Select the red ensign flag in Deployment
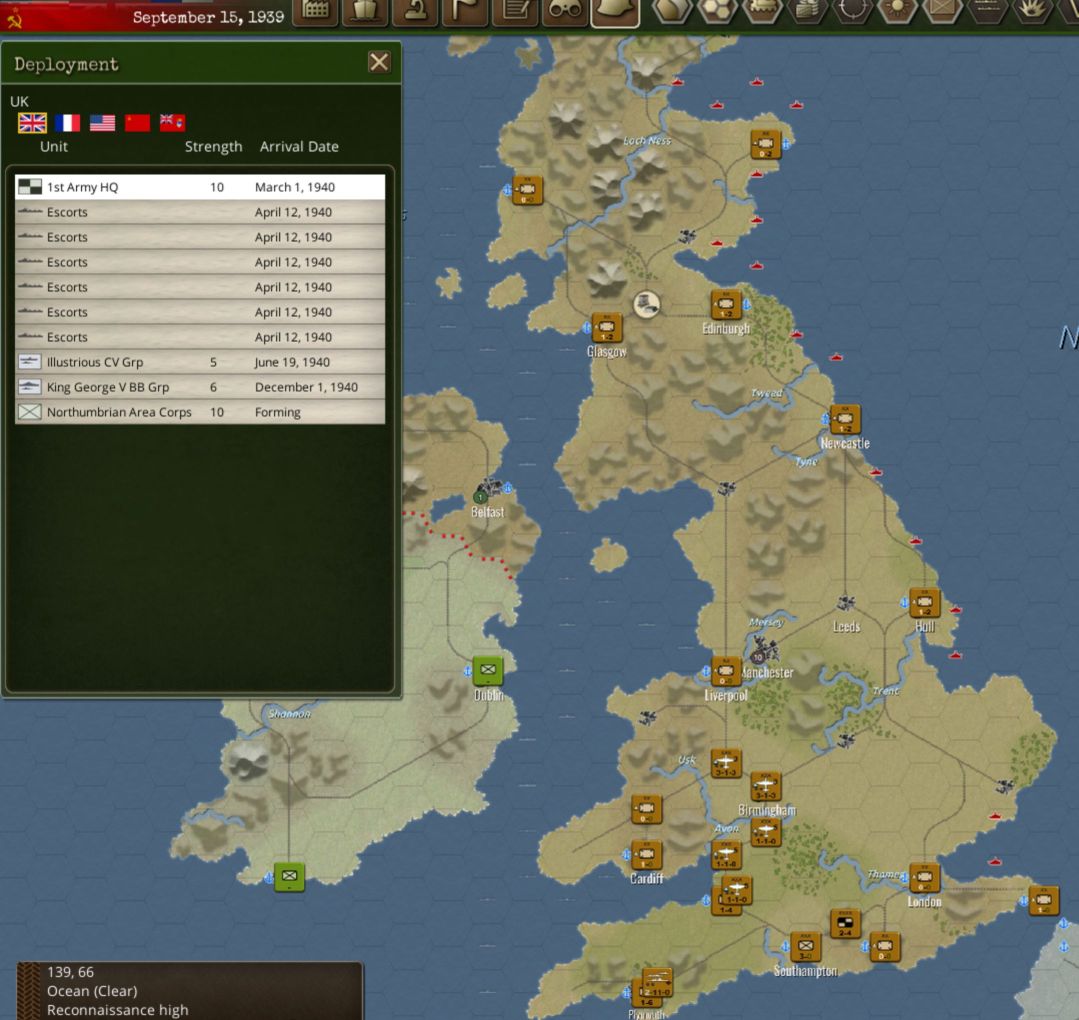Image resolution: width=1079 pixels, height=1020 pixels. click(x=173, y=123)
